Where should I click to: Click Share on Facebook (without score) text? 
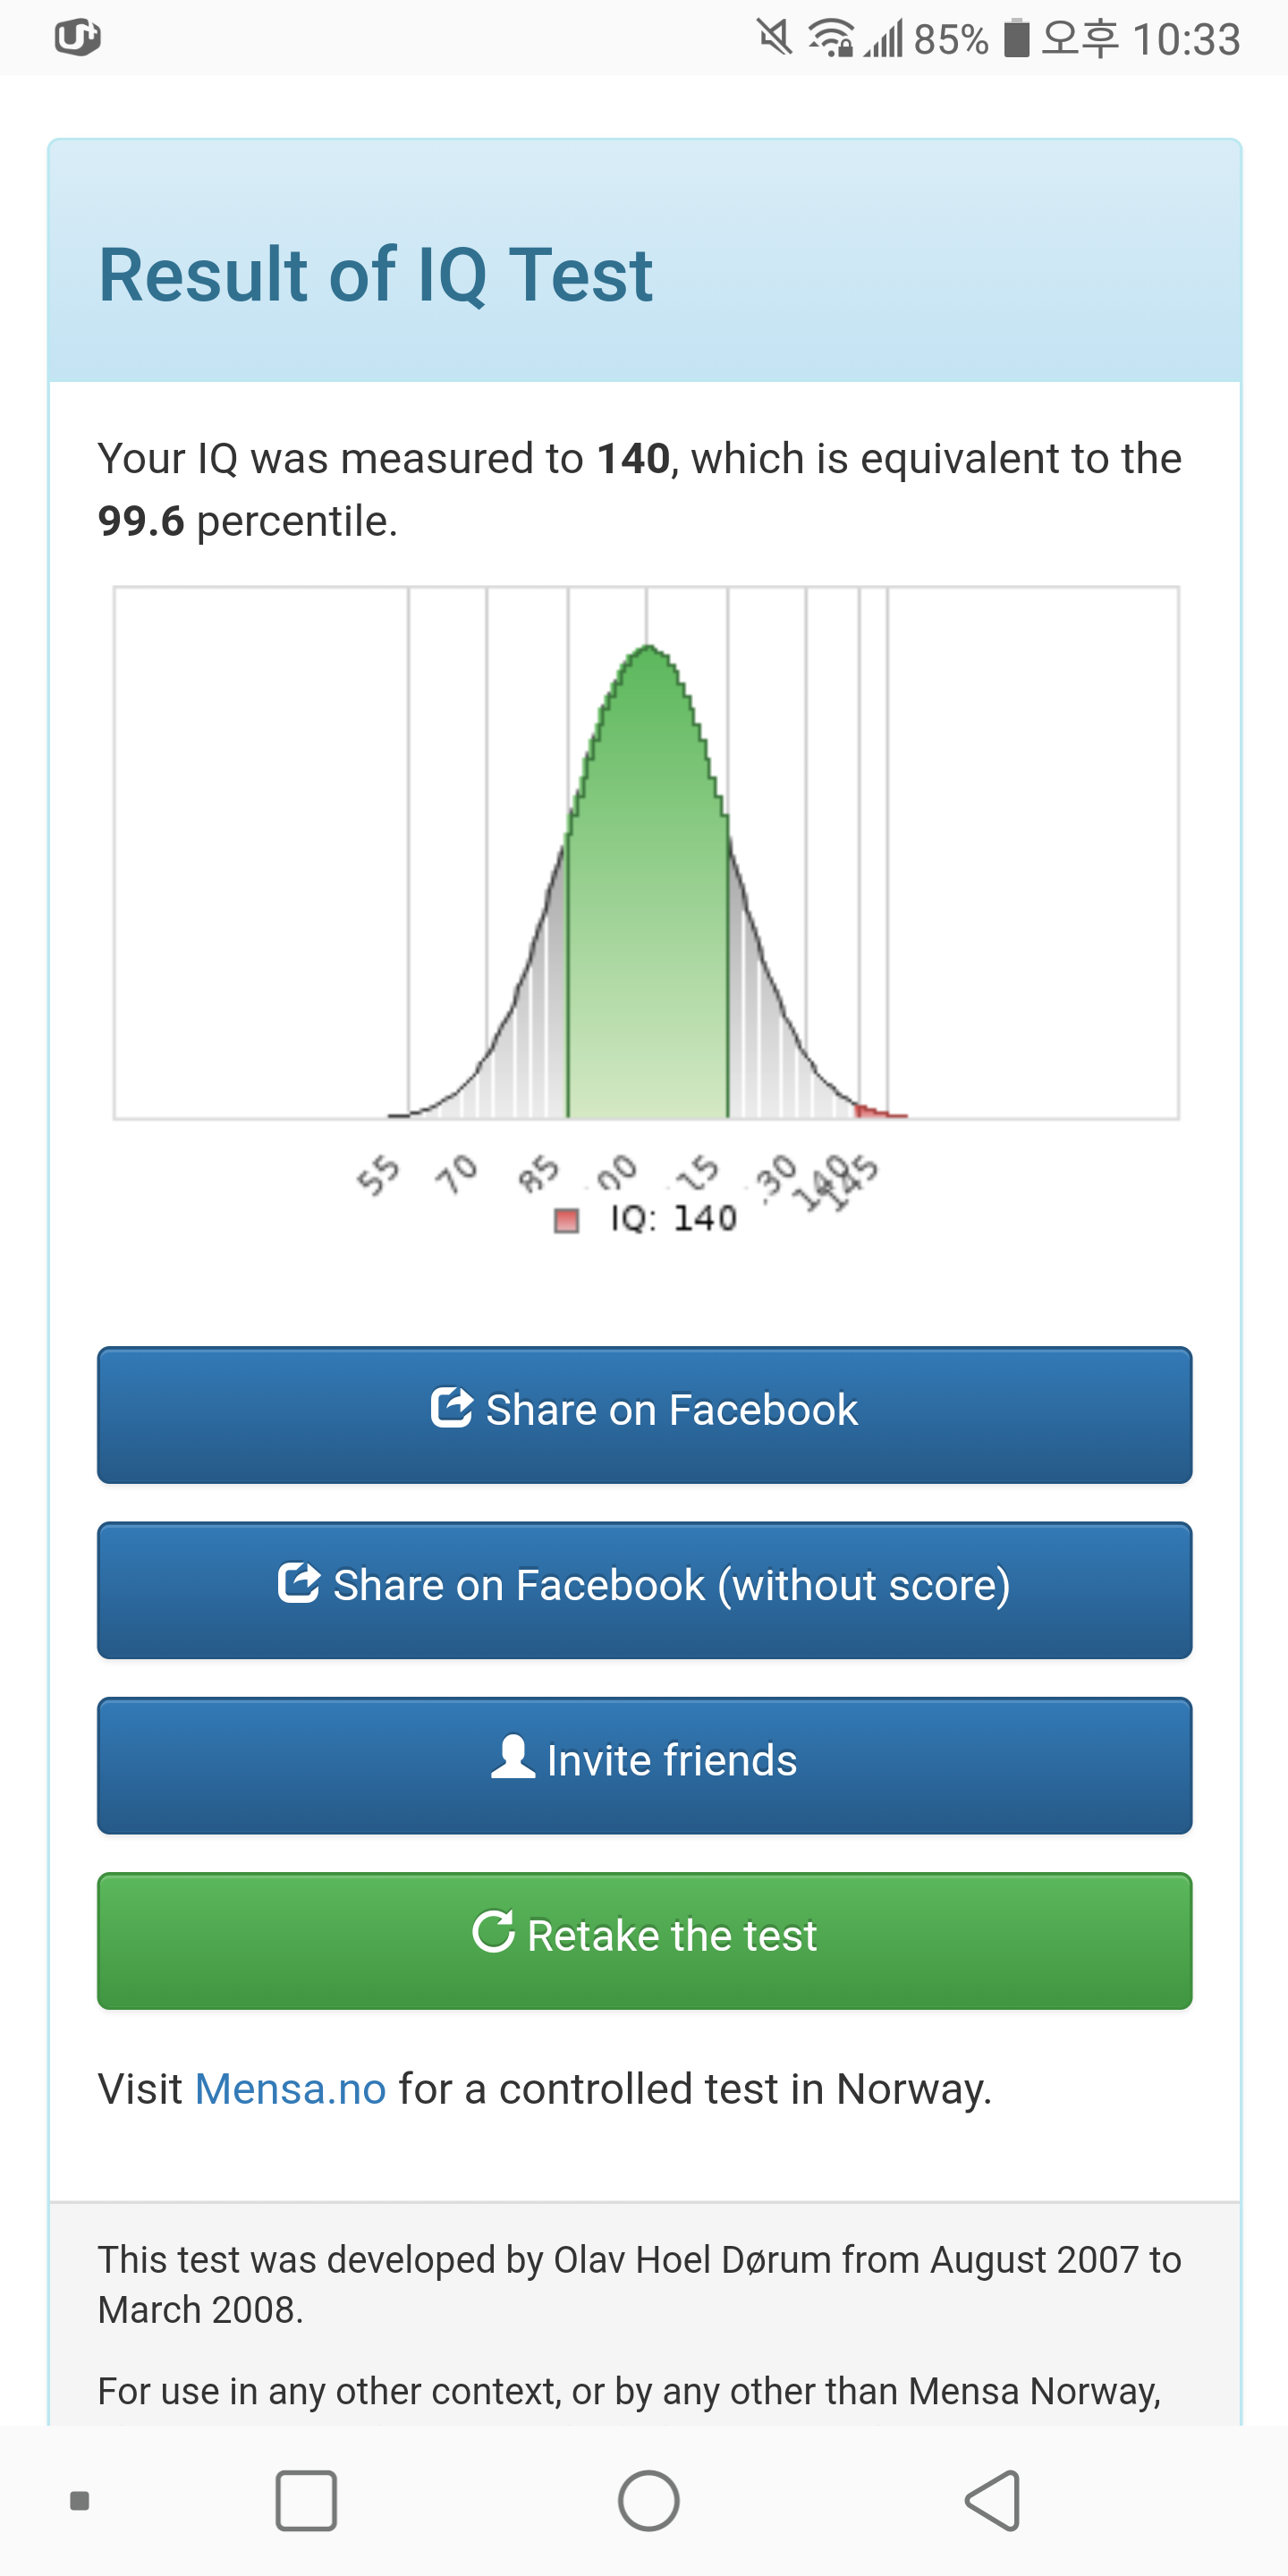[671, 1585]
